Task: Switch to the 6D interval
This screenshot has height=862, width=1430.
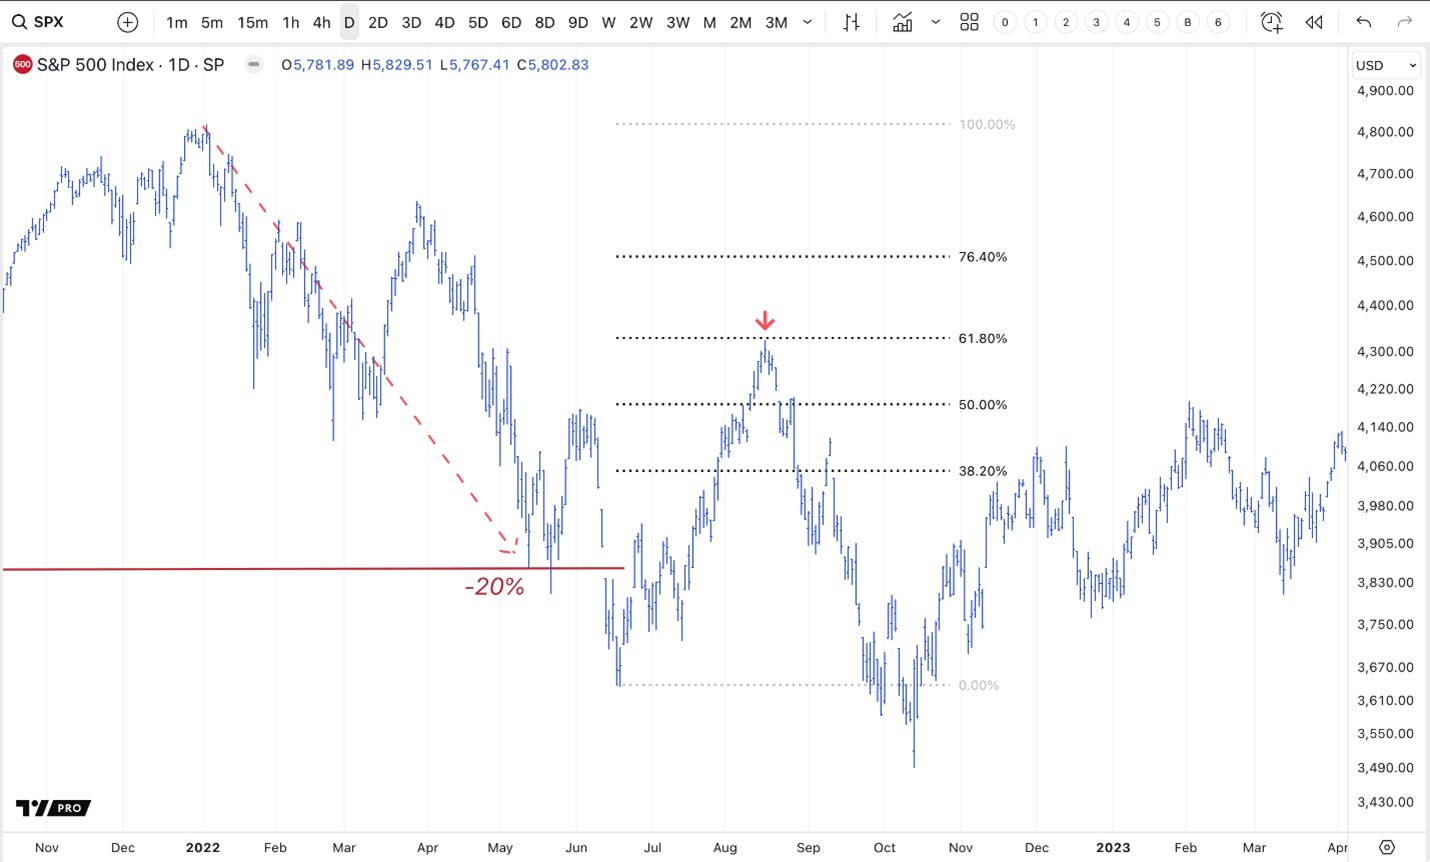Action: (511, 22)
